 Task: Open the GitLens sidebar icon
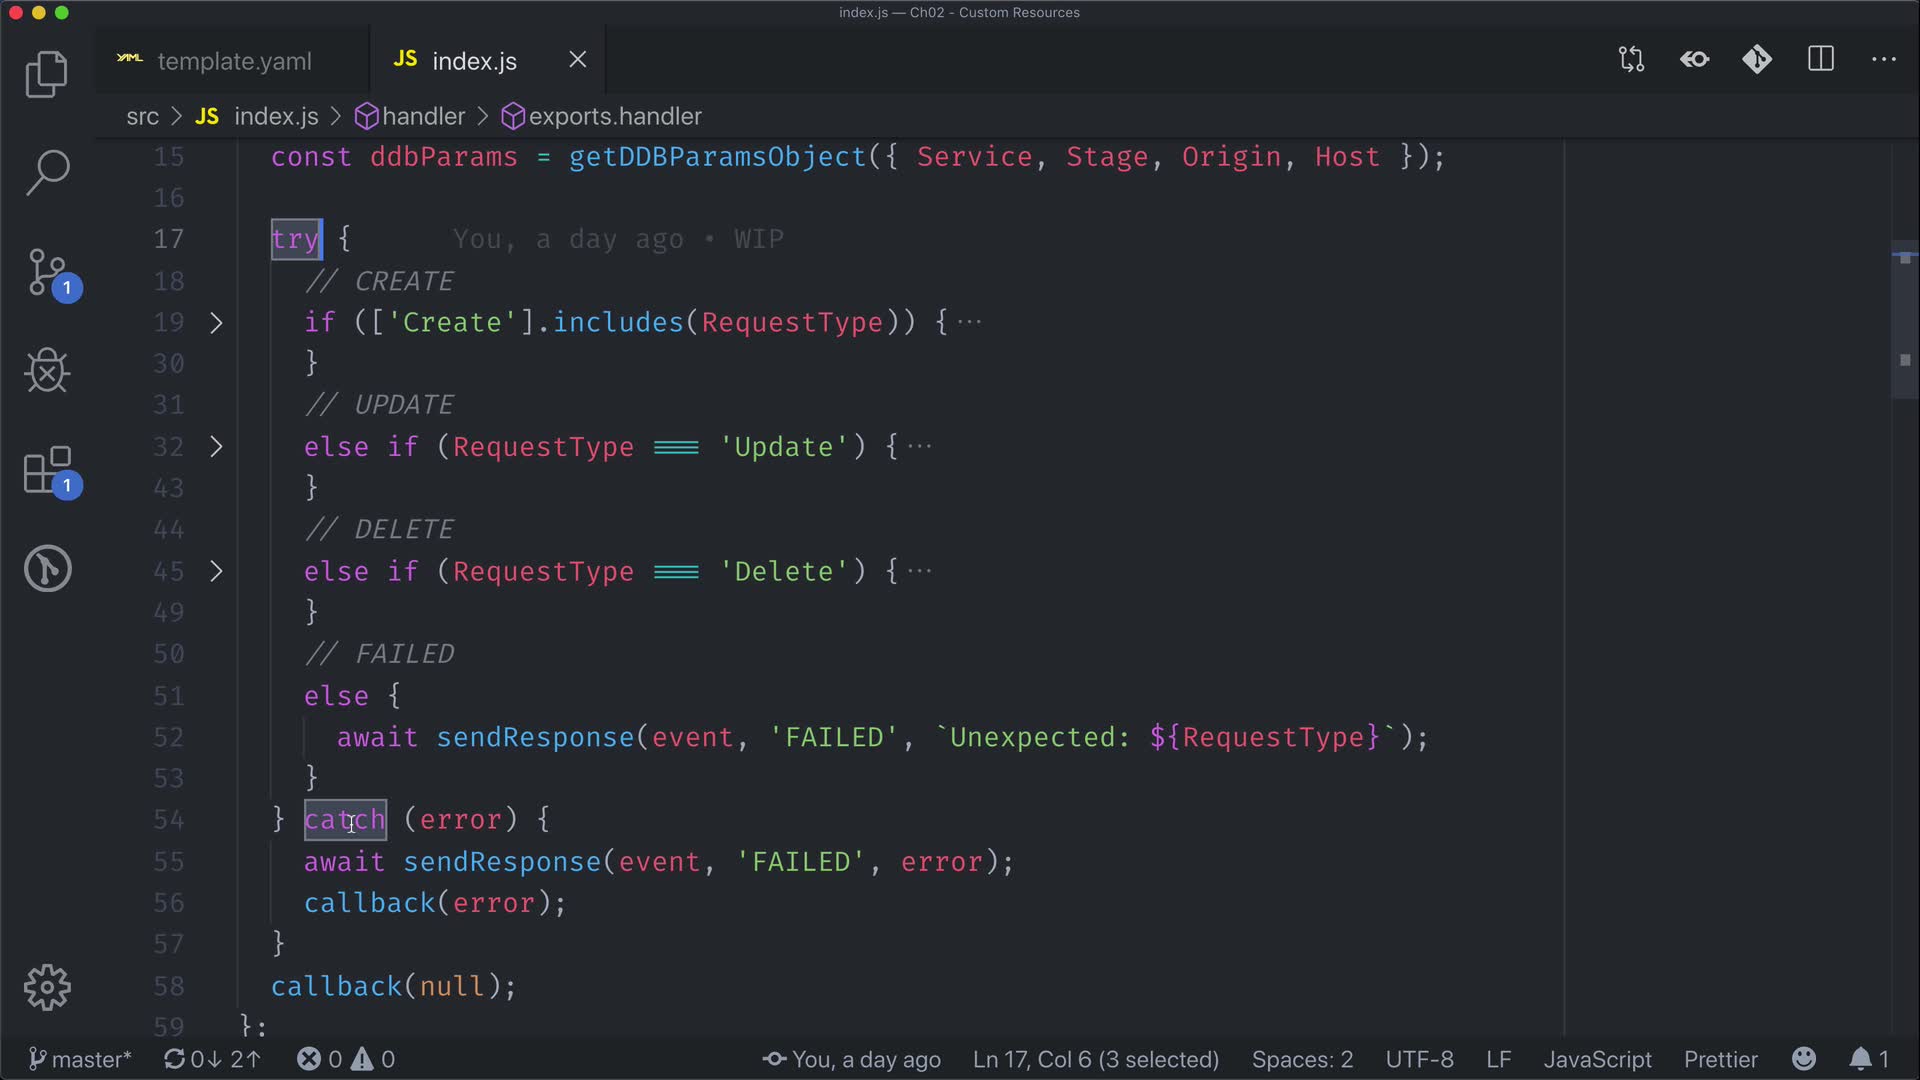click(47, 569)
